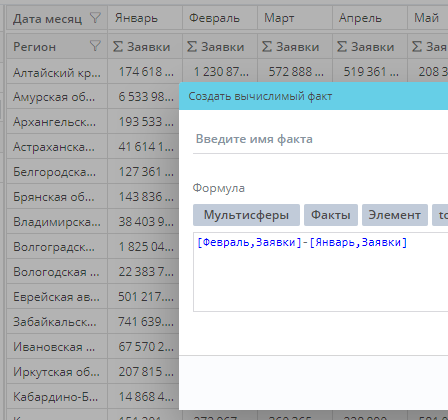Insert from Мультисферы button

click(246, 215)
